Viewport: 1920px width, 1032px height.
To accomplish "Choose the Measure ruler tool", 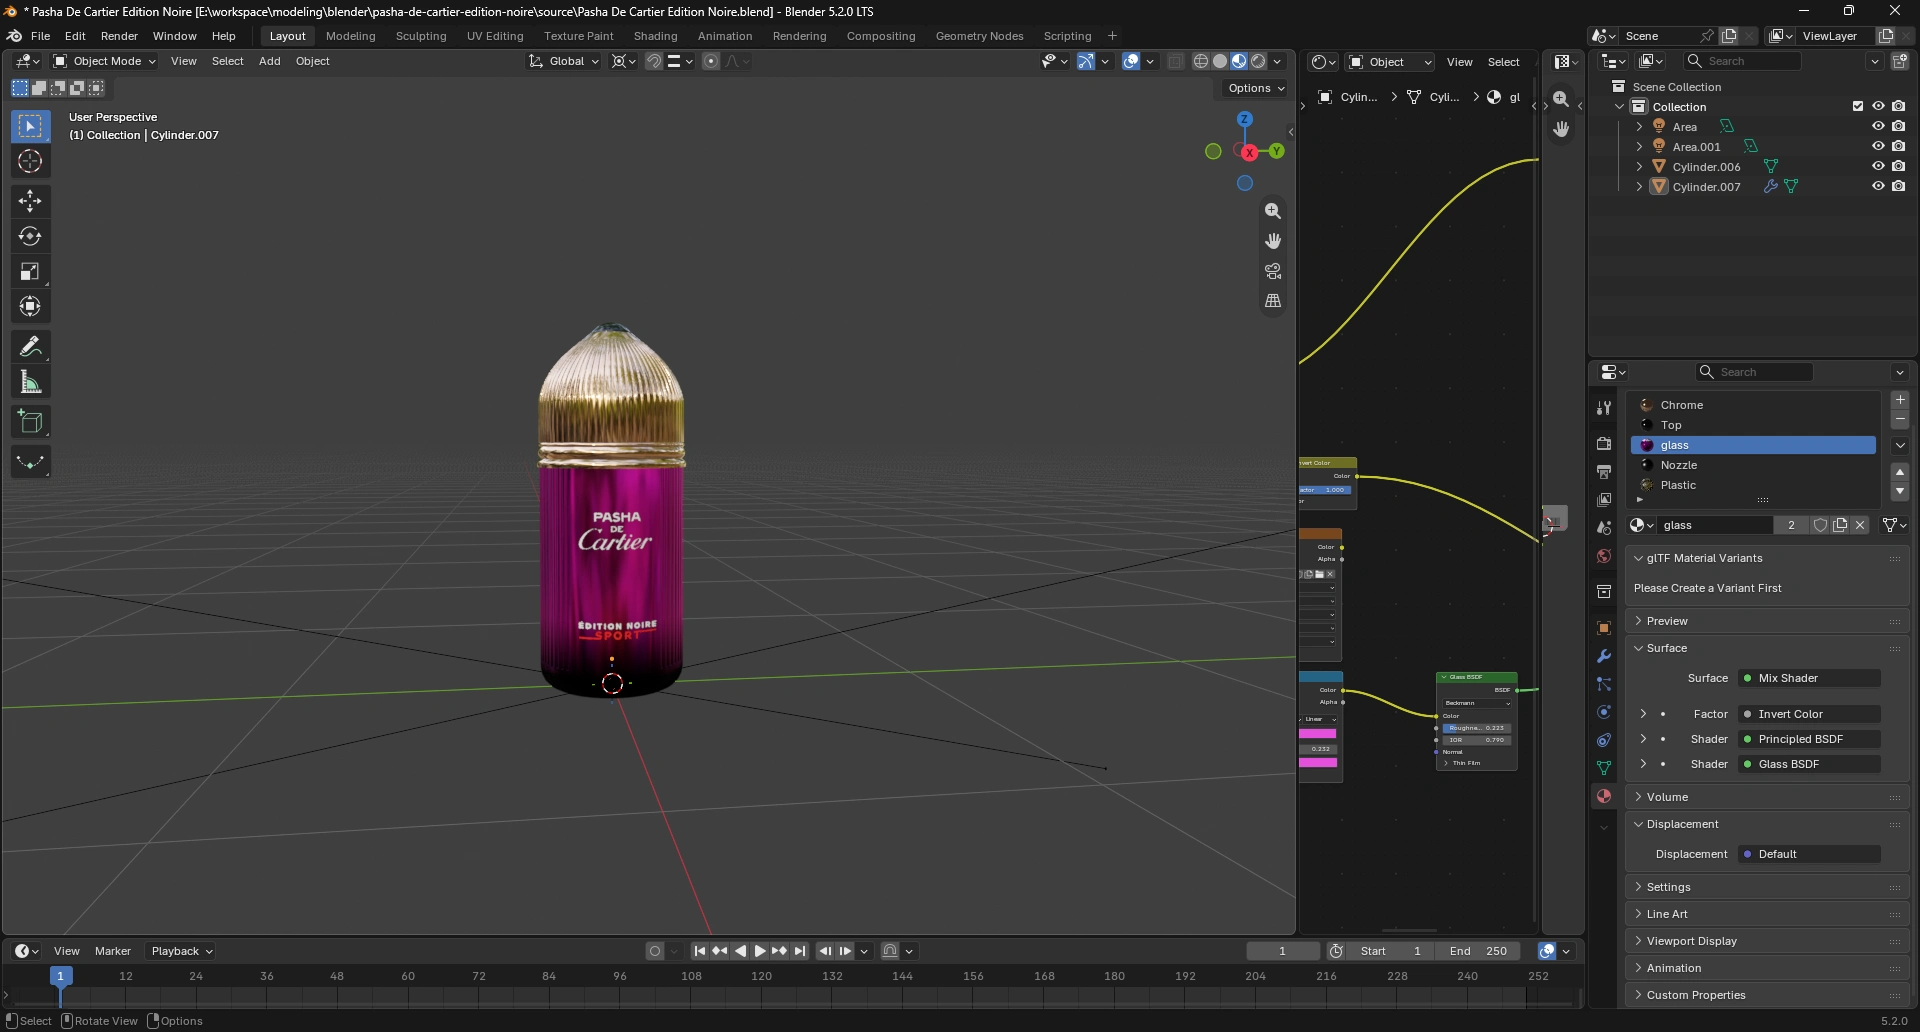I will pyautogui.click(x=30, y=381).
